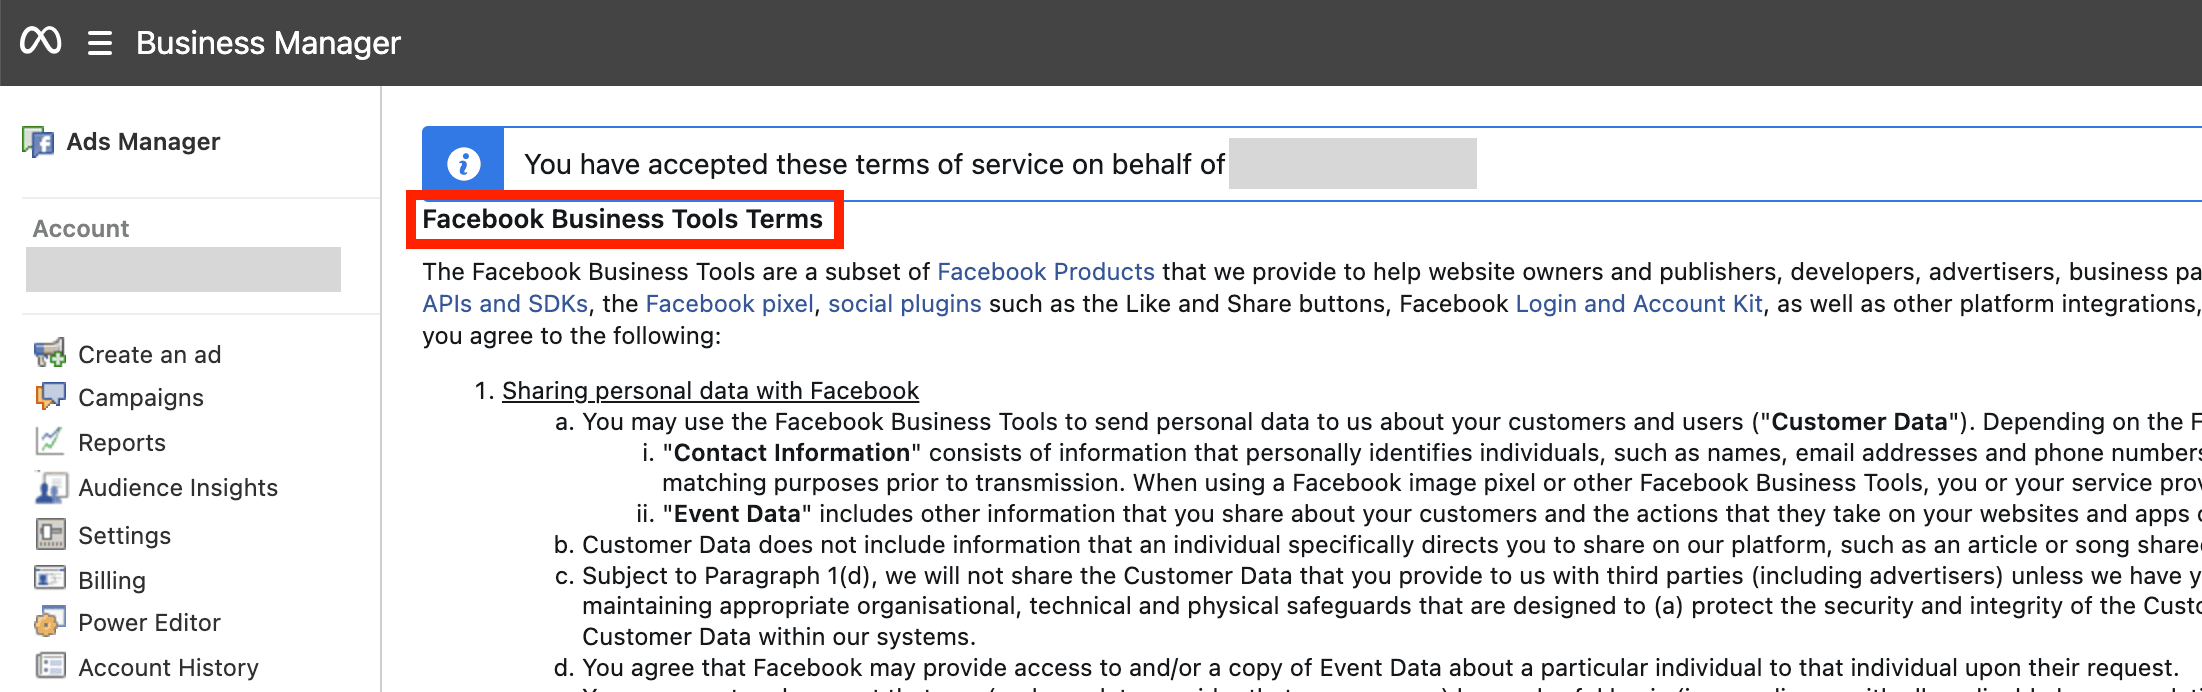Open Account History via its icon
The width and height of the screenshot is (2202, 692).
tap(50, 667)
